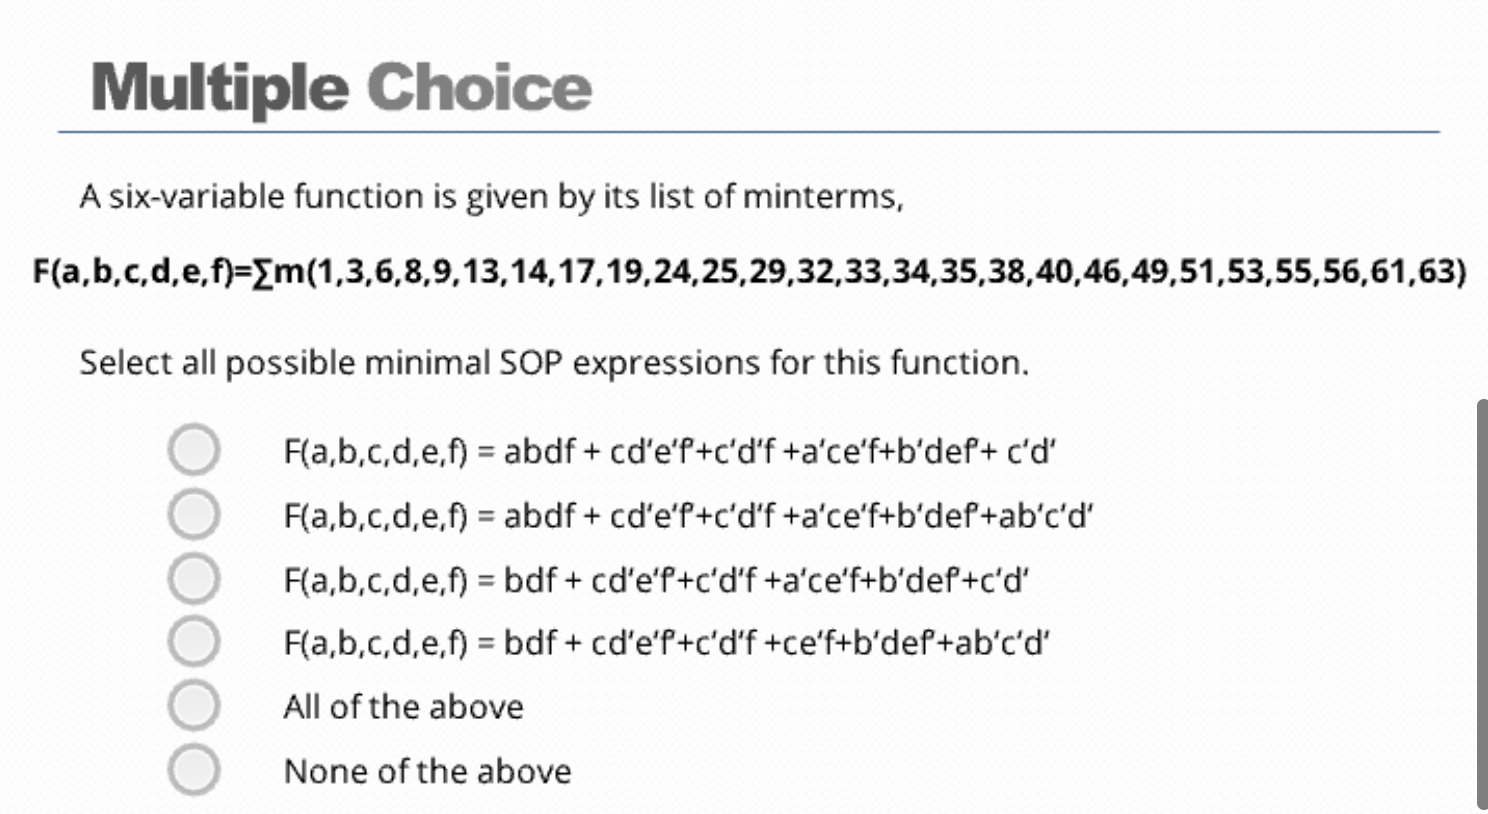Choose the answer containing 'ab'c'd'' term
Image resolution: width=1488 pixels, height=814 pixels.
pyautogui.click(x=688, y=515)
